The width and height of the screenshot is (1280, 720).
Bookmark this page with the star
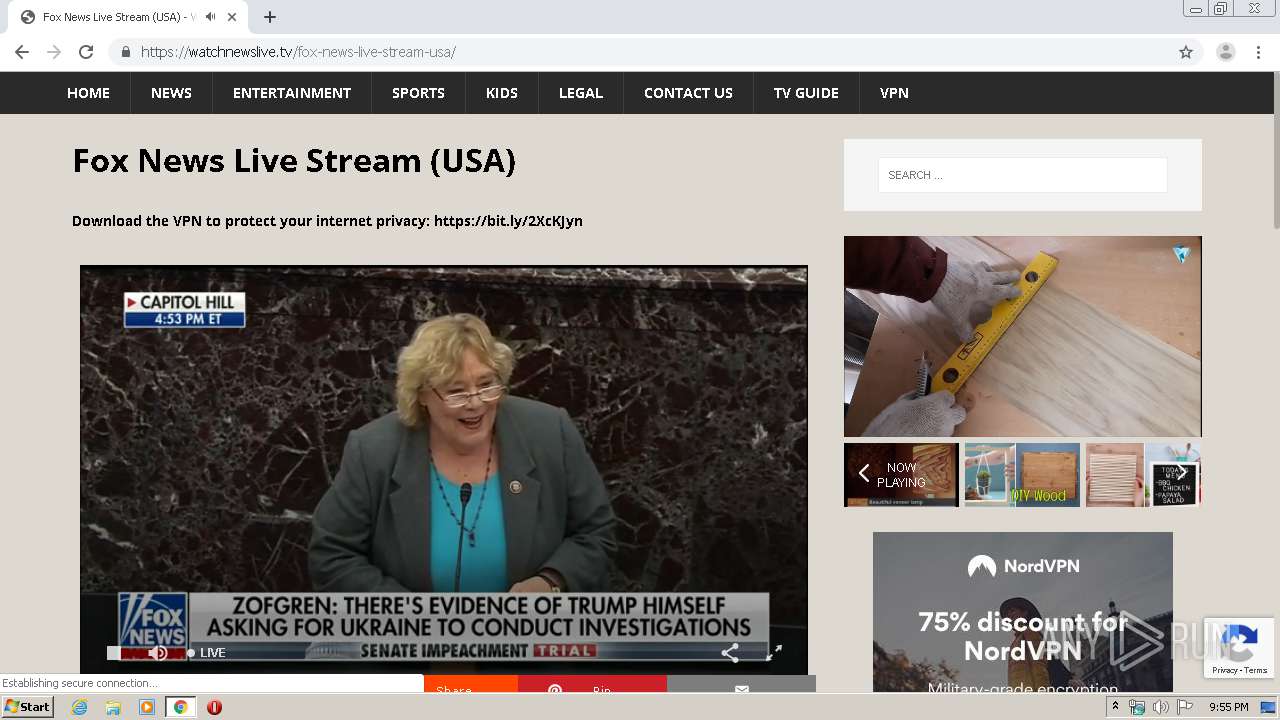pyautogui.click(x=1186, y=52)
